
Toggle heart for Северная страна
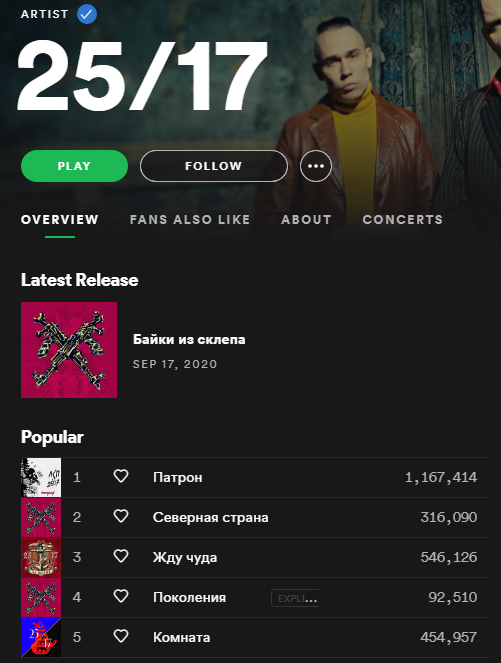(x=121, y=516)
